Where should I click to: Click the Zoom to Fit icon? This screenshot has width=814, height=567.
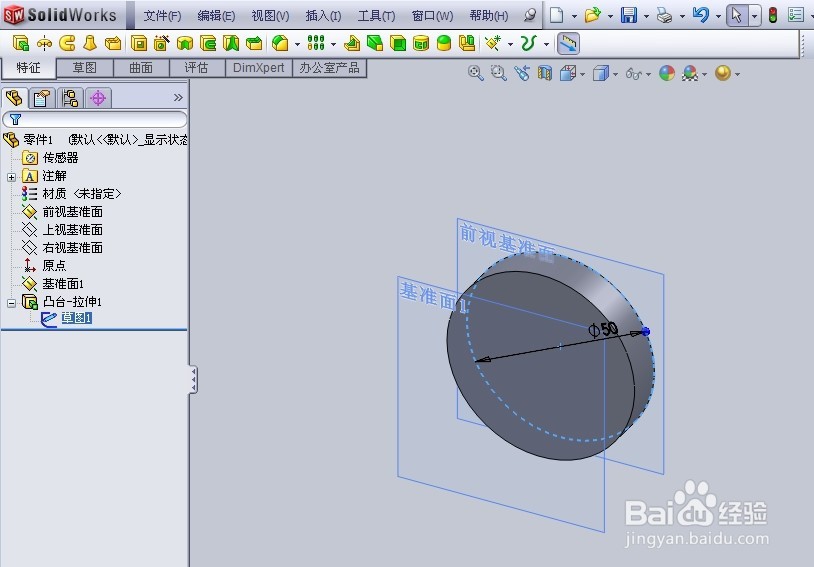point(476,73)
